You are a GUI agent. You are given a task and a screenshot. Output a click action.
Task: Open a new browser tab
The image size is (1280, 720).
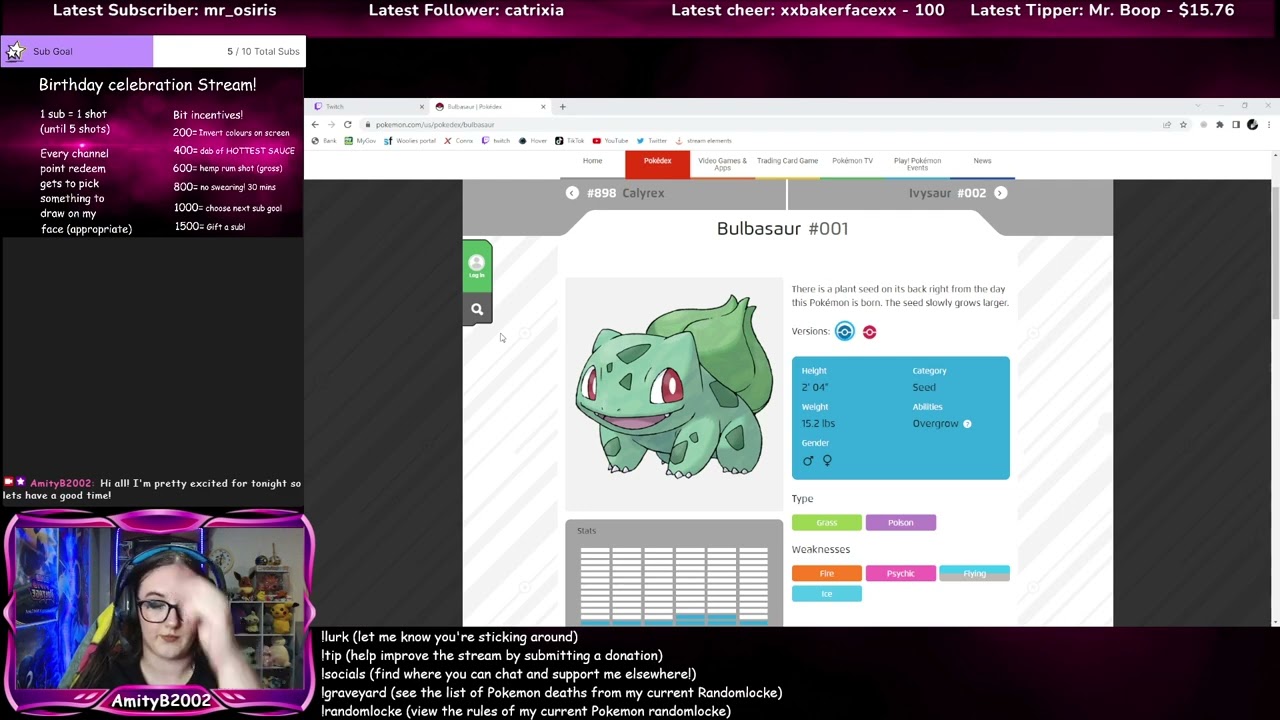tap(562, 106)
